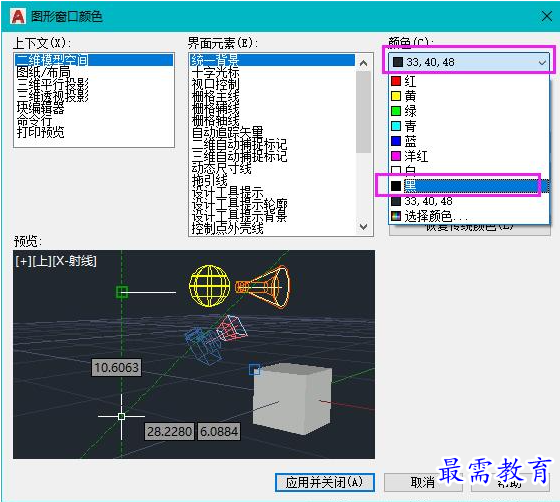The width and height of the screenshot is (560, 502).
Task: Select 三维透视投影 context
Action: click(94, 96)
